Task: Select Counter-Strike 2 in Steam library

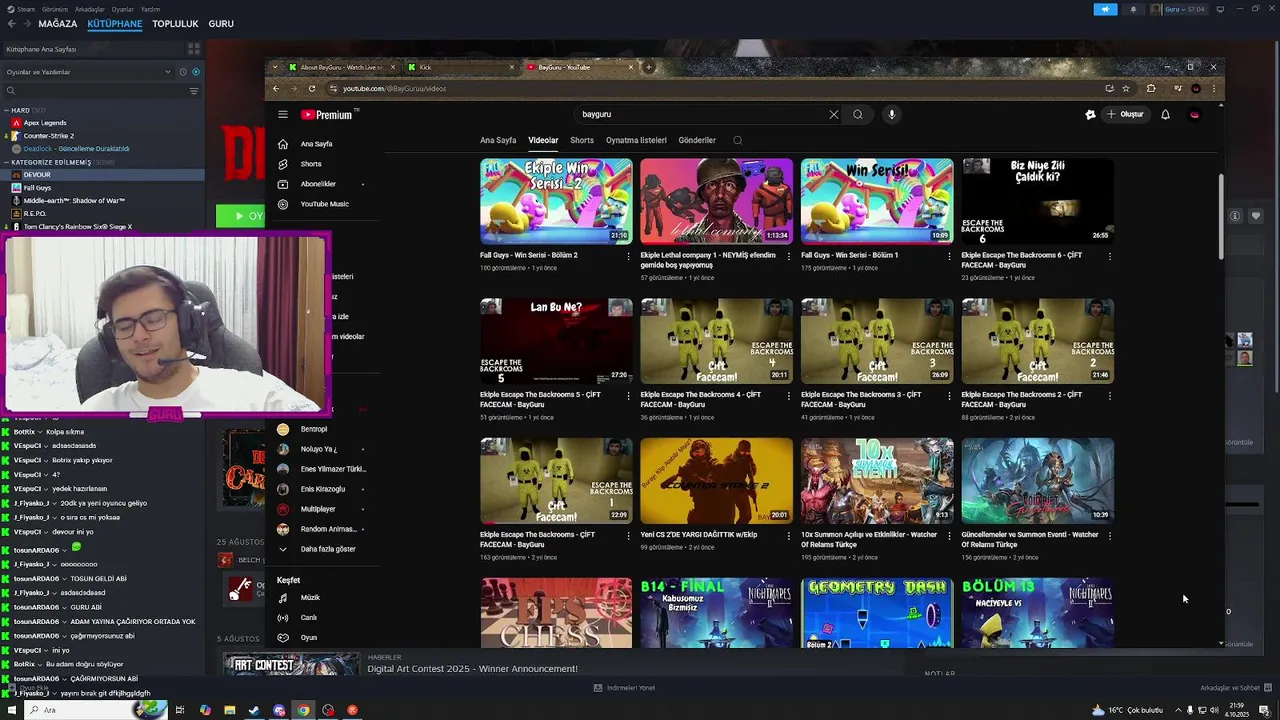Action: point(48,136)
